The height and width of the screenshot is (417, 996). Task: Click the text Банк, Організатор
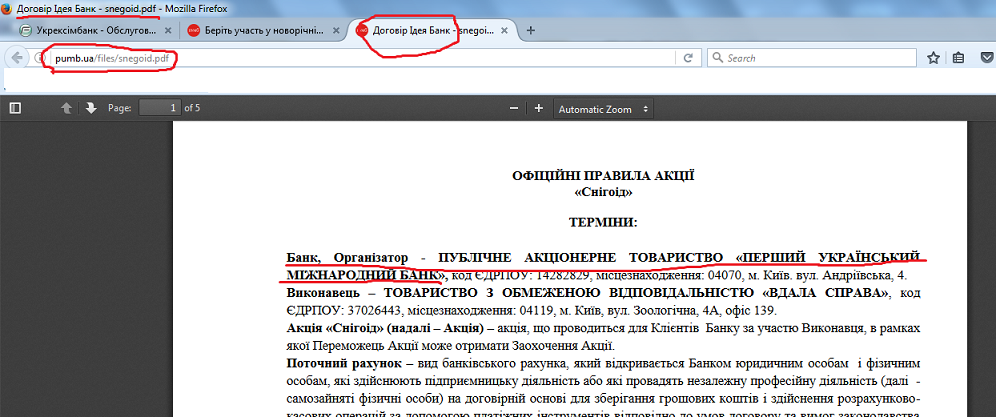coord(347,258)
